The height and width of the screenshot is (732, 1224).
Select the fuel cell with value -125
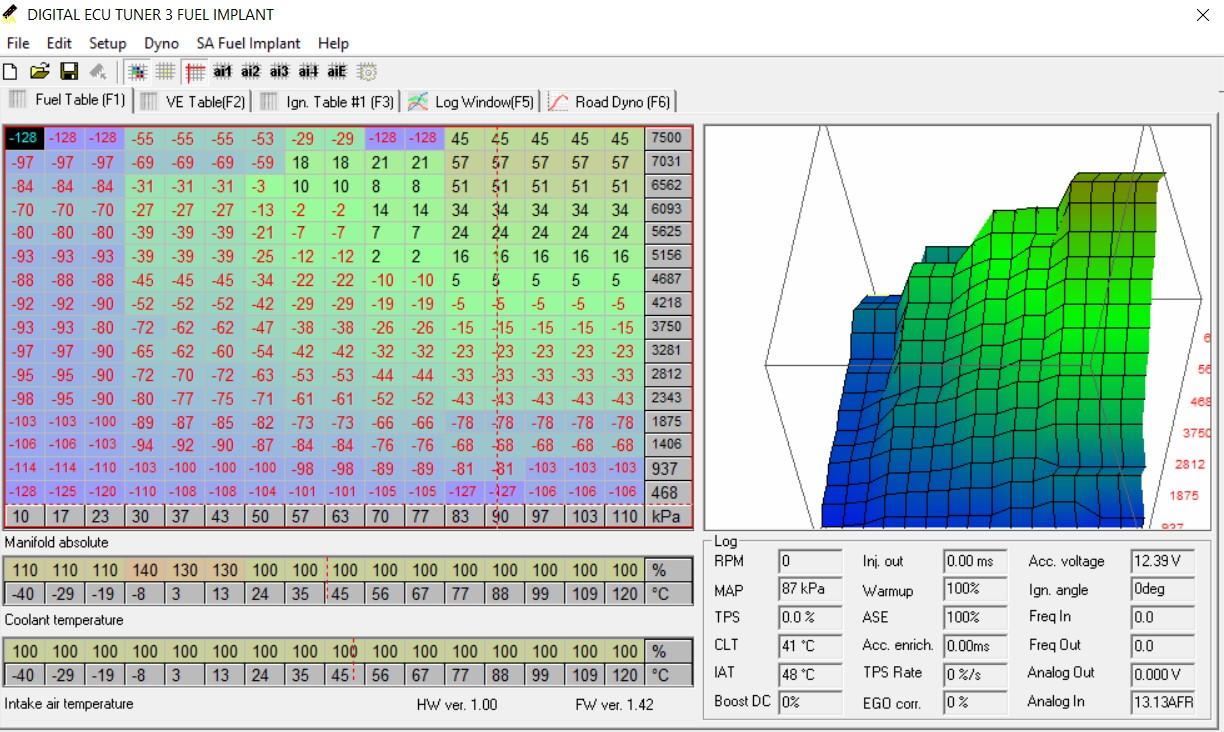[64, 492]
